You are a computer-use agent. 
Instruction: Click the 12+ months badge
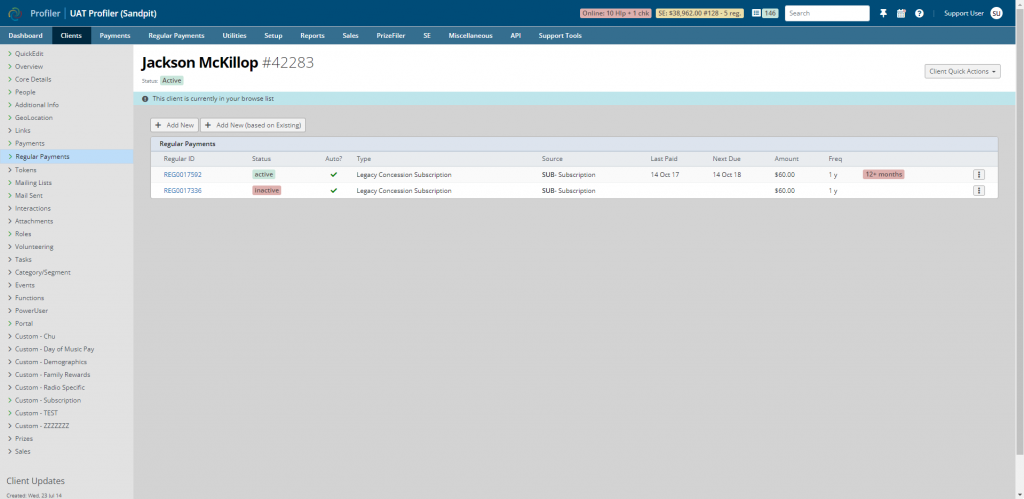tap(884, 174)
